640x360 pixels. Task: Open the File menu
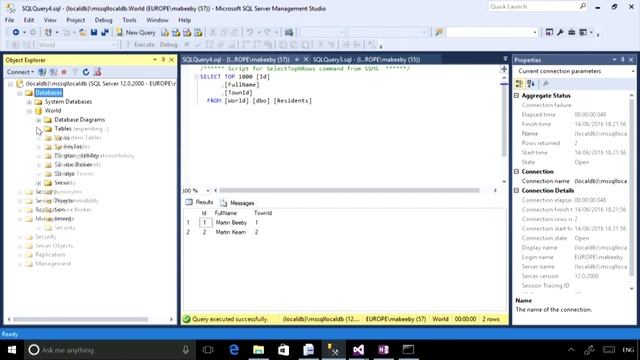point(9,20)
